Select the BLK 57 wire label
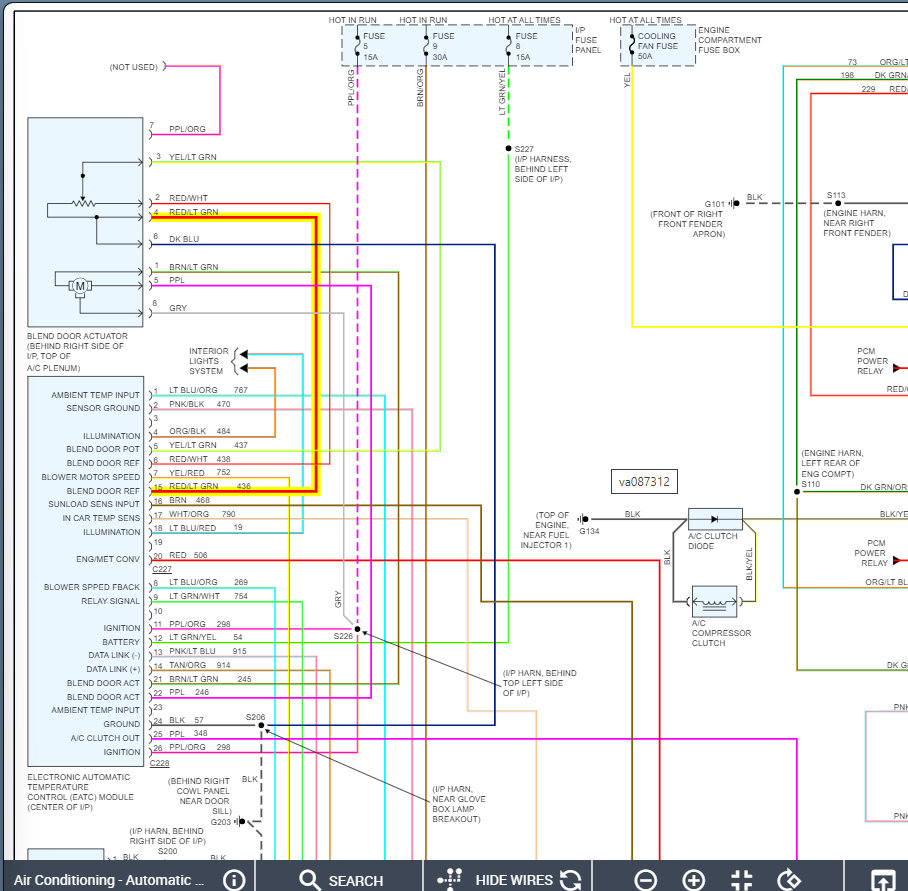The height and width of the screenshot is (891, 908). (186, 720)
